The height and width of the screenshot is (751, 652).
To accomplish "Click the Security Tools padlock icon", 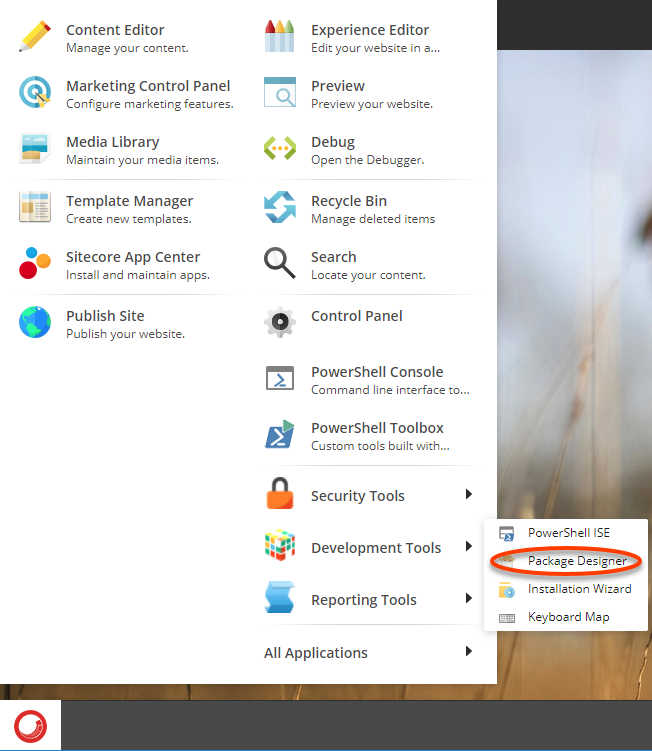I will pyautogui.click(x=280, y=493).
